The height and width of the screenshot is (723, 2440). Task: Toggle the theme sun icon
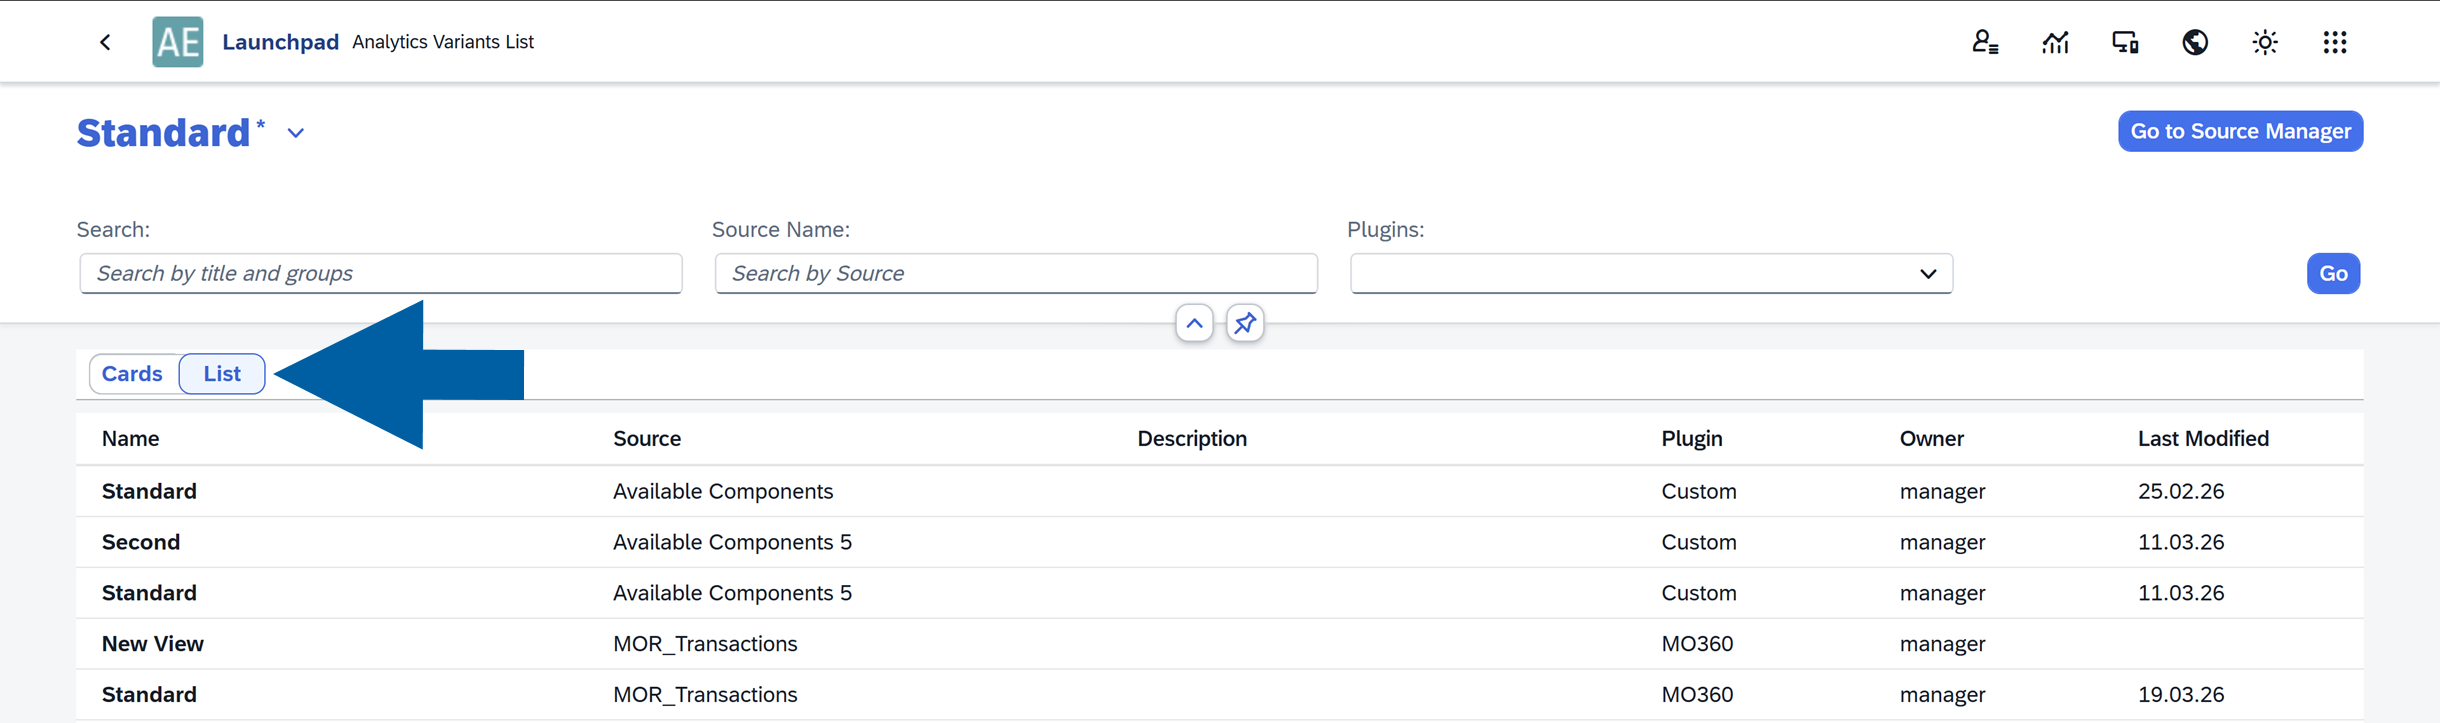2265,42
